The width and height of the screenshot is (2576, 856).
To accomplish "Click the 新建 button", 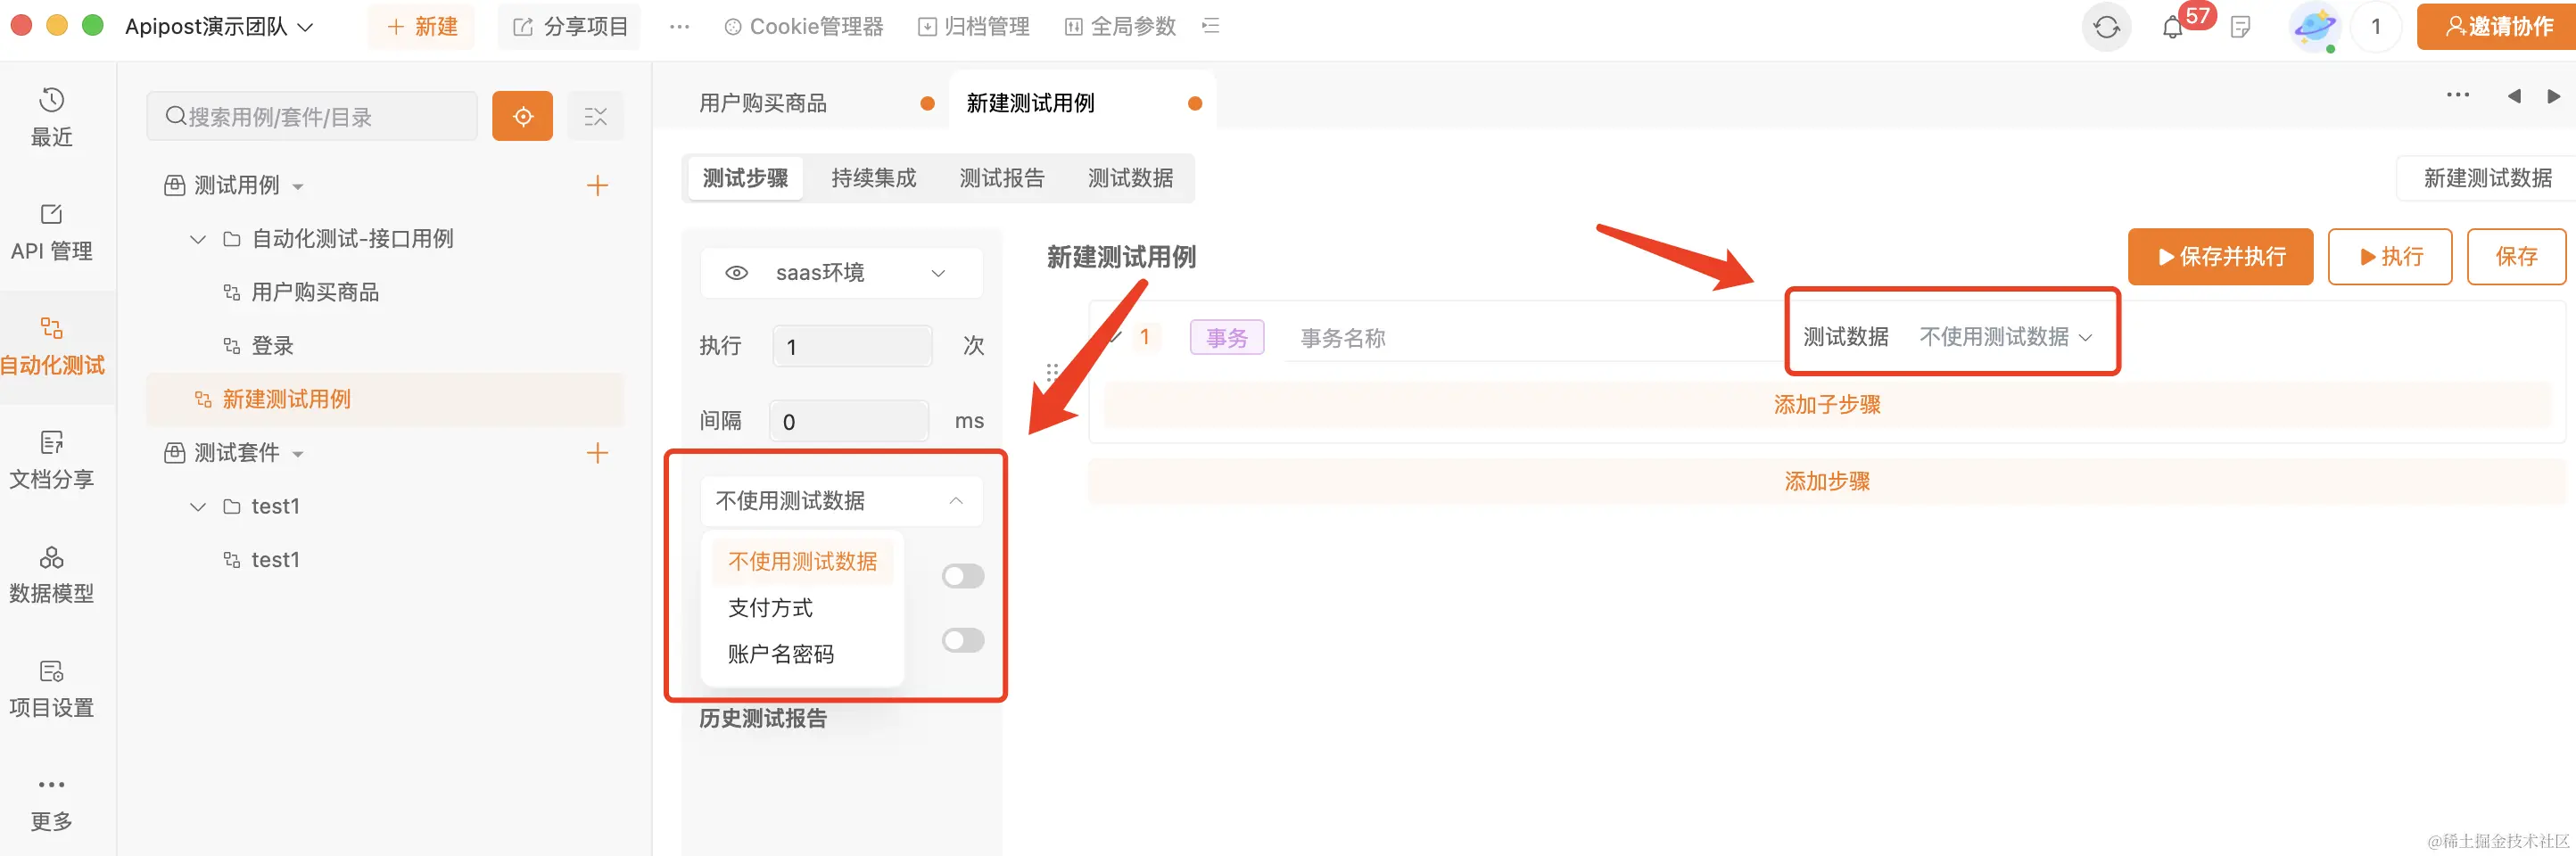I will click(421, 27).
